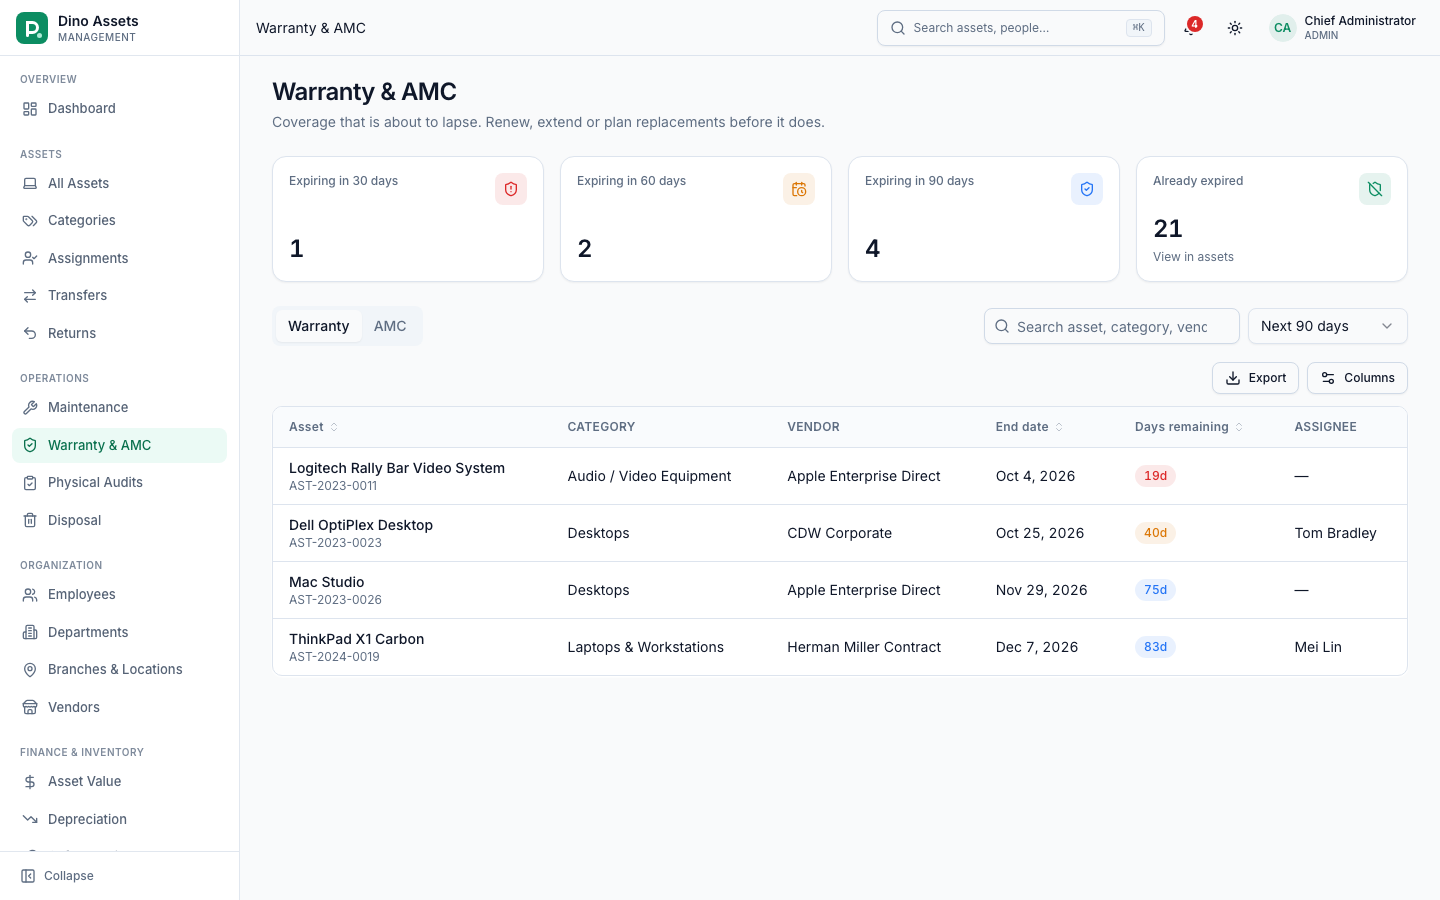This screenshot has width=1440, height=900.
Task: Open Dell OptiPlex Desktop asset row
Action: pos(840,533)
